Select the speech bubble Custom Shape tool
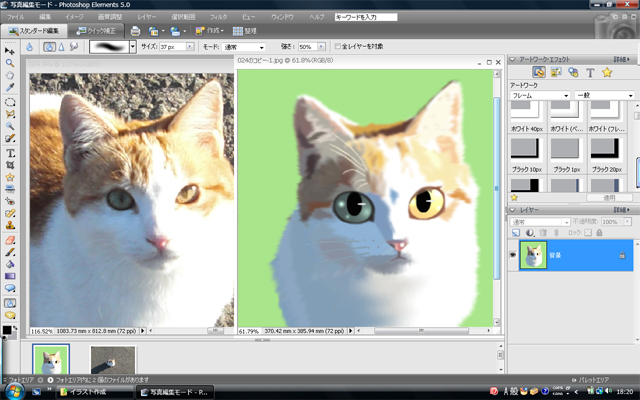 click(10, 288)
